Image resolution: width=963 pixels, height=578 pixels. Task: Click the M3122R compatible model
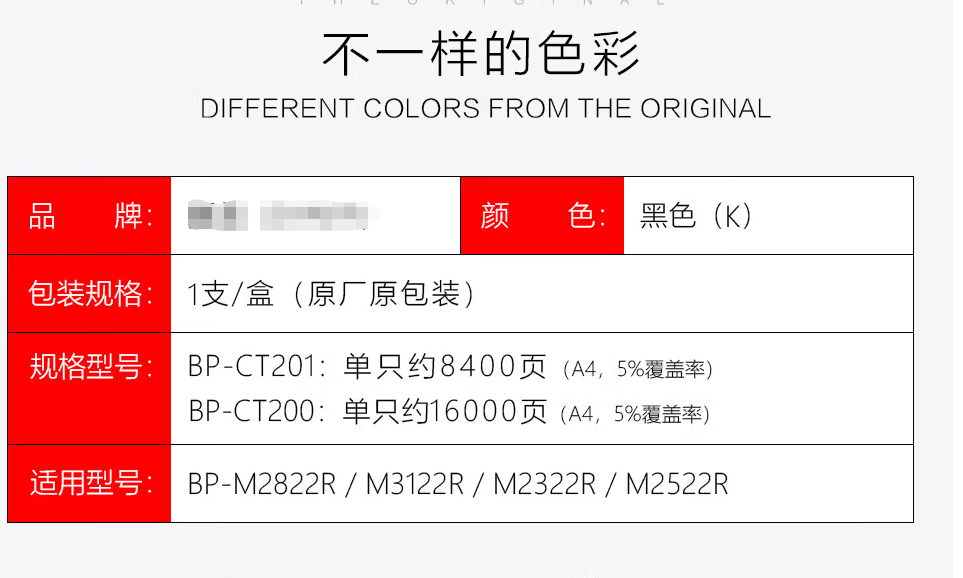(x=415, y=484)
